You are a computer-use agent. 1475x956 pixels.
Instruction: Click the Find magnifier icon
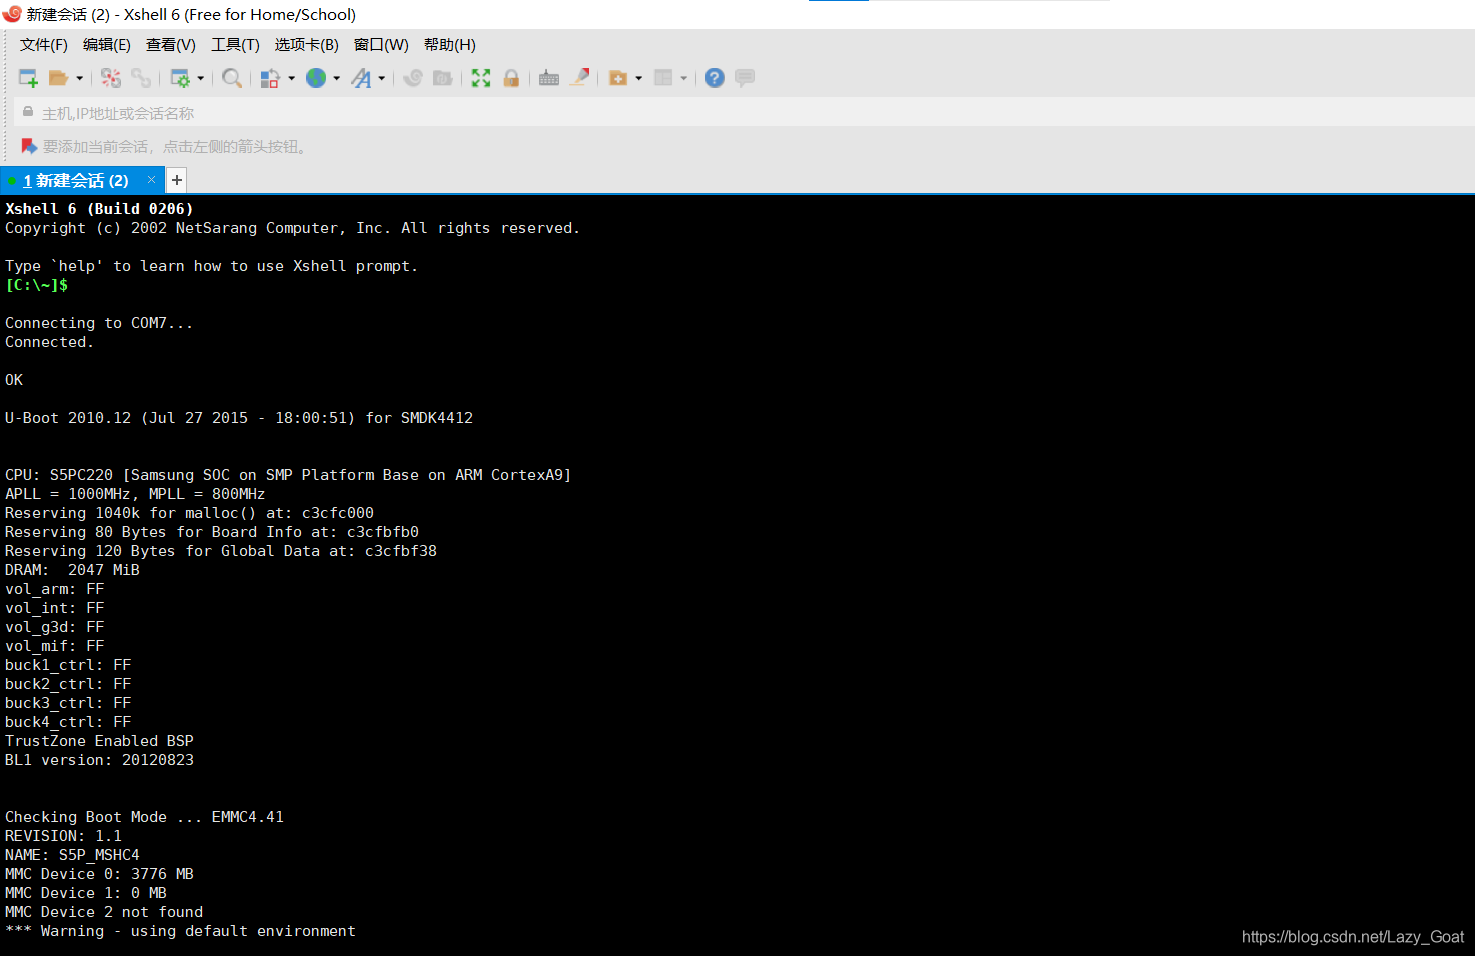[x=232, y=78]
